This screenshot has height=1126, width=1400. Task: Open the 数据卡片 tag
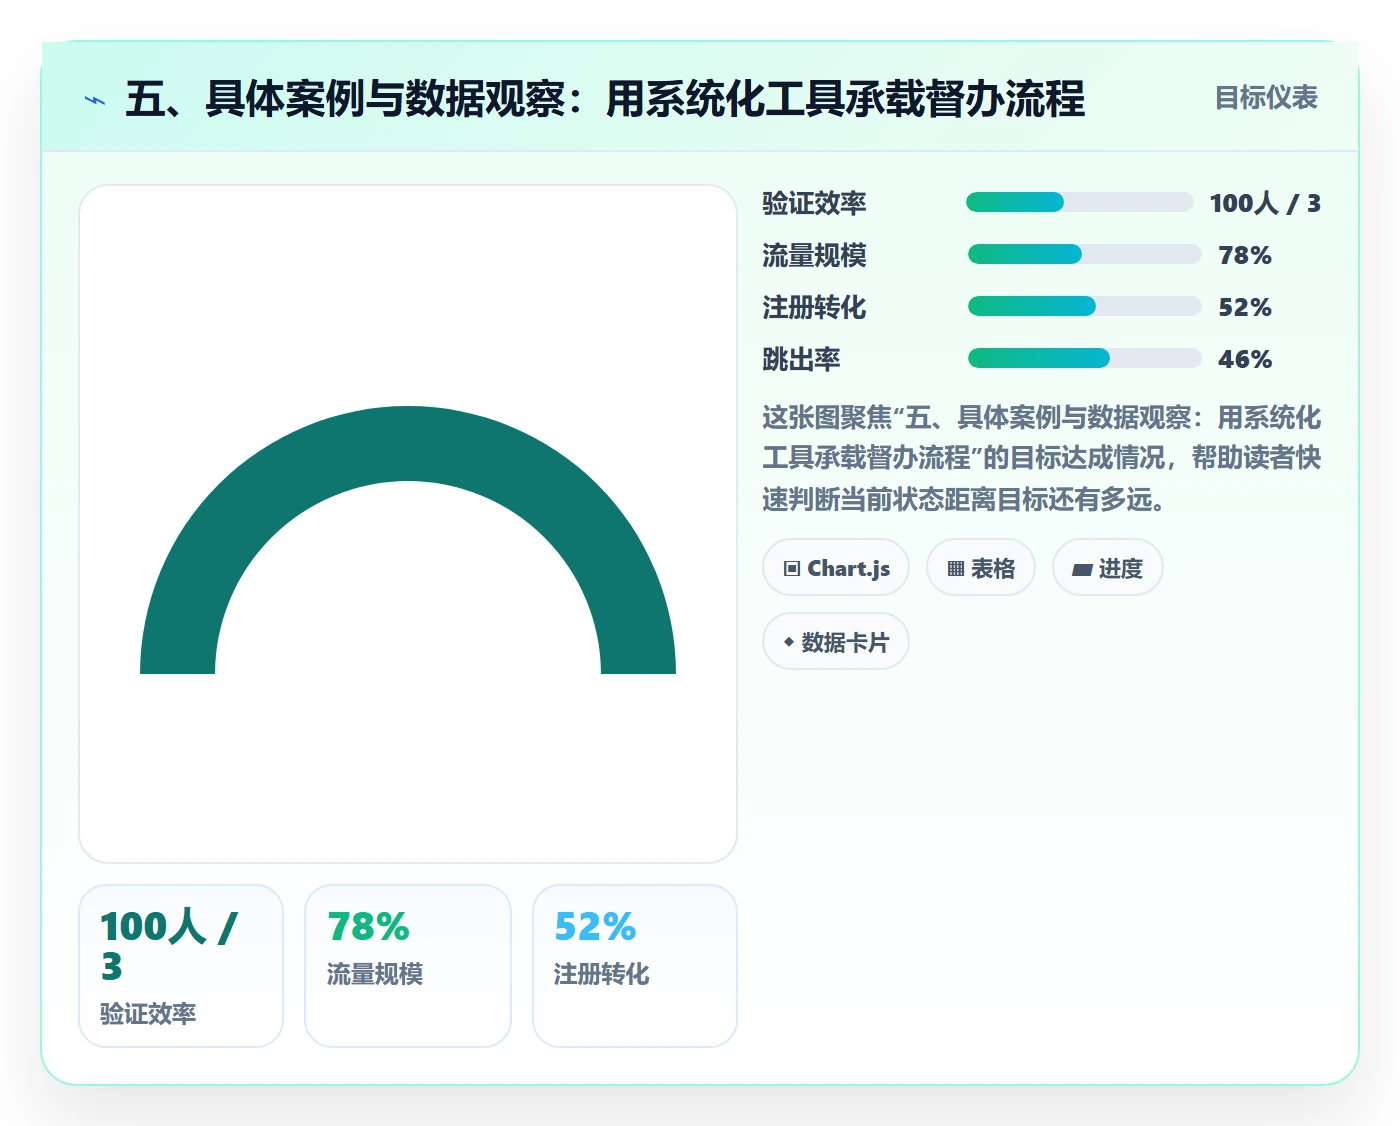tap(836, 642)
